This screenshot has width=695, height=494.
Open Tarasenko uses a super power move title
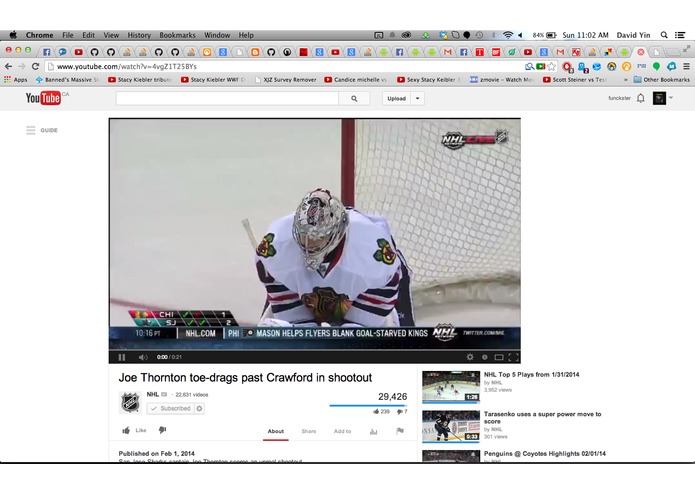click(543, 417)
